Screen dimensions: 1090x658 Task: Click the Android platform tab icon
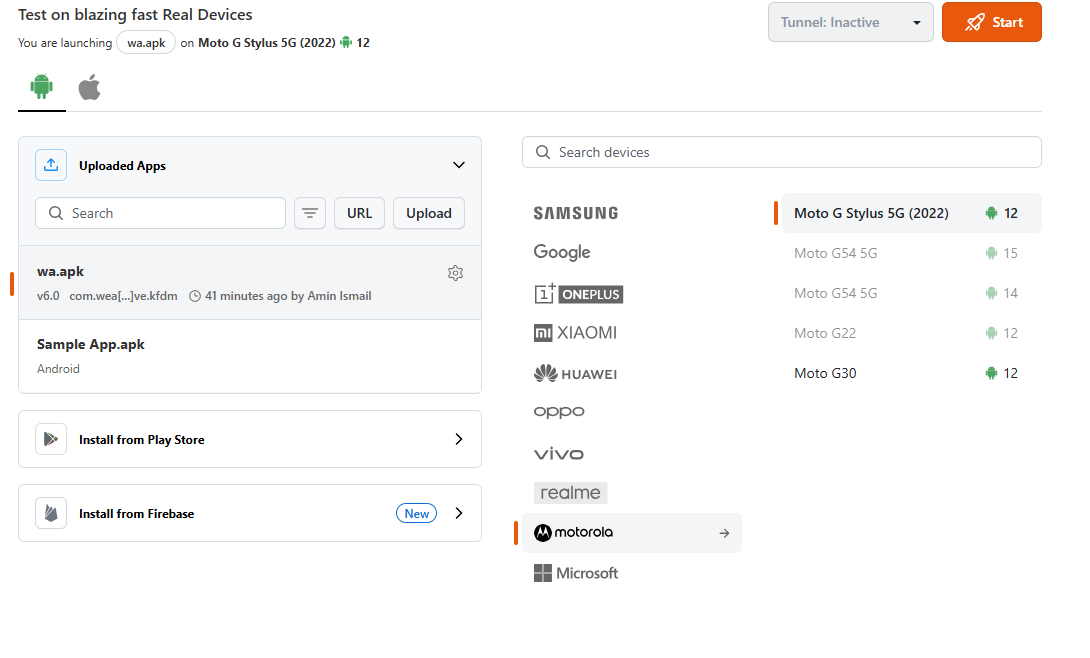pos(41,87)
